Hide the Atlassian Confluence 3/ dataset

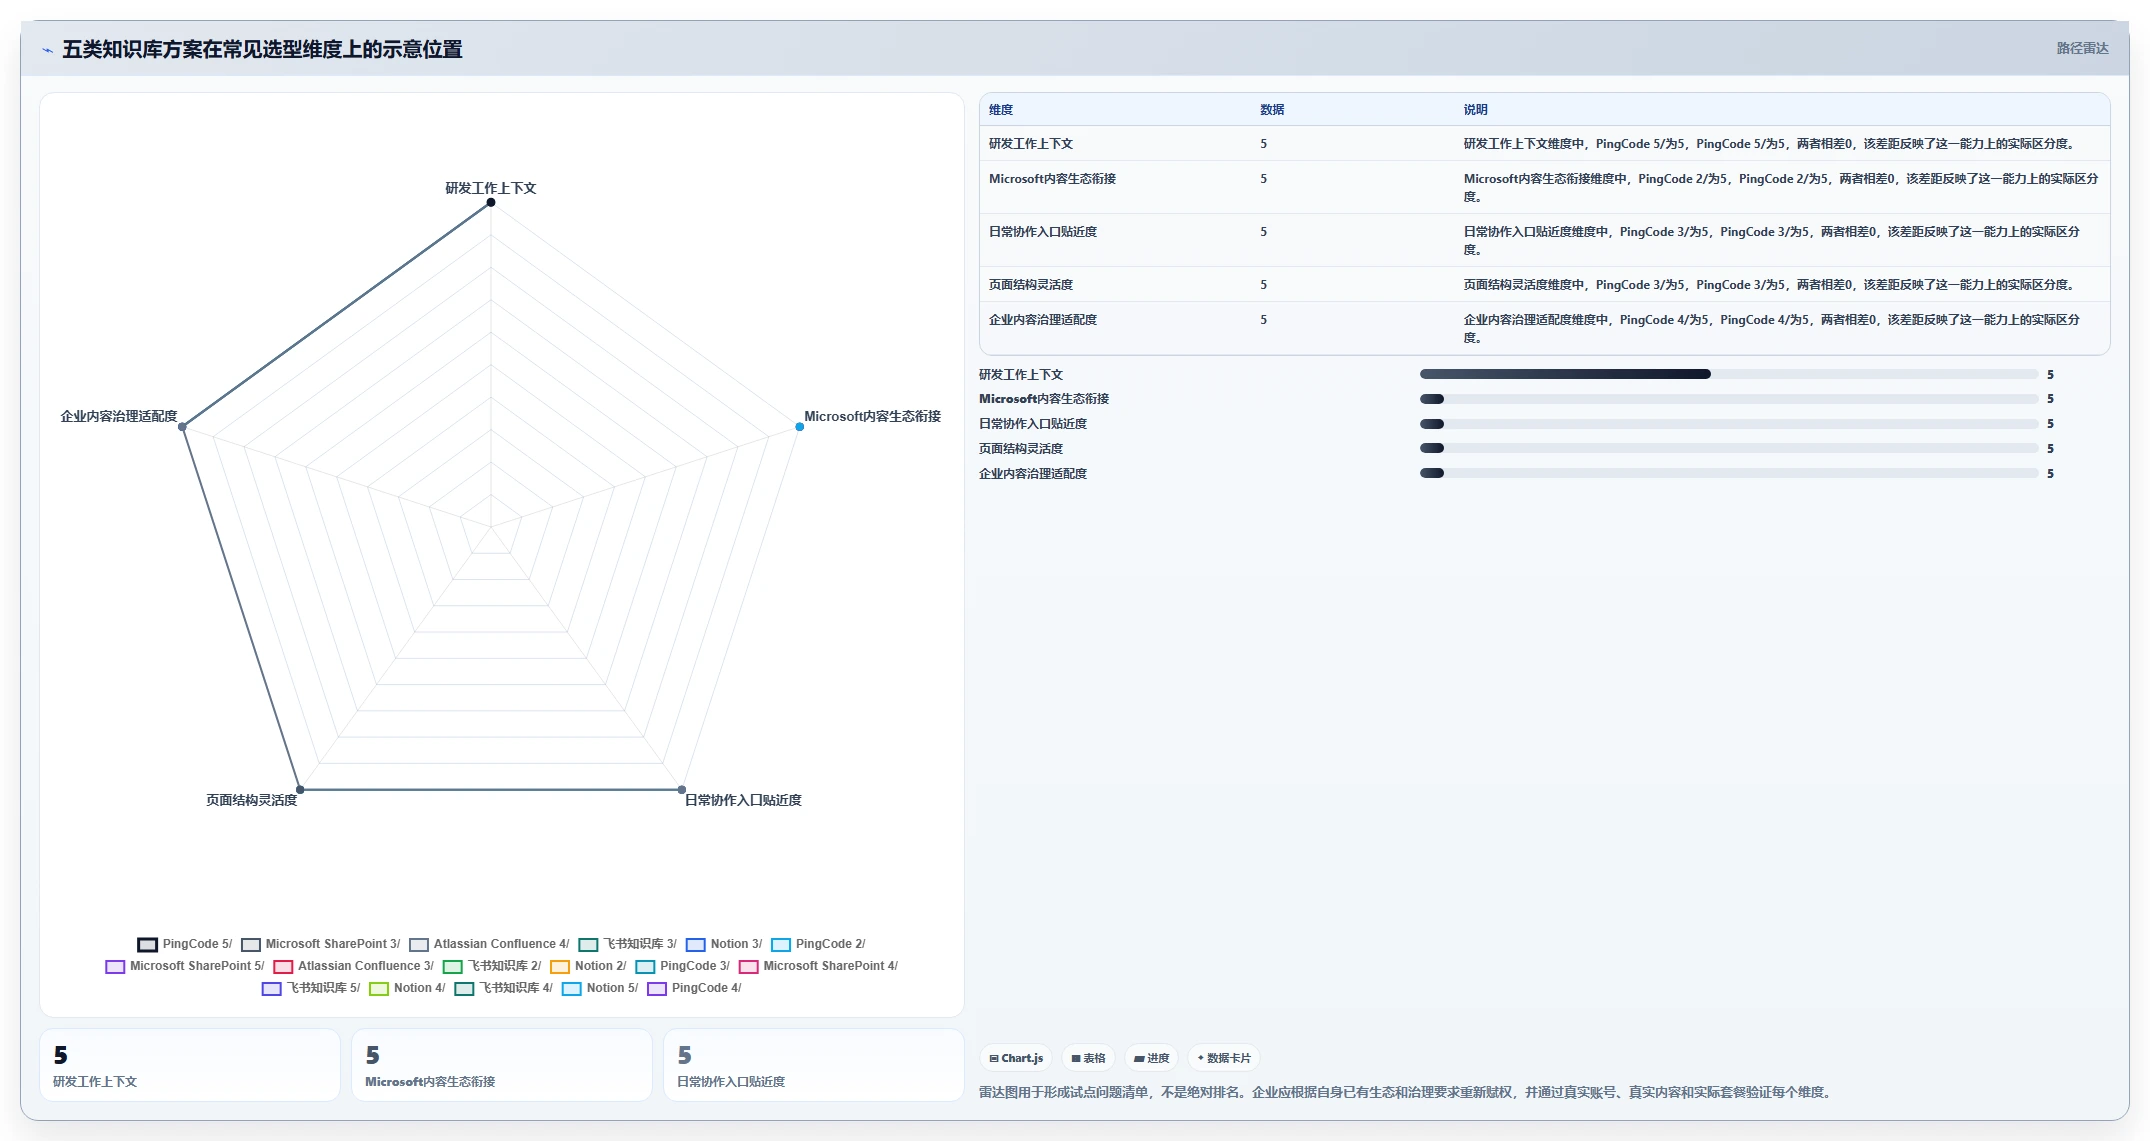(353, 966)
